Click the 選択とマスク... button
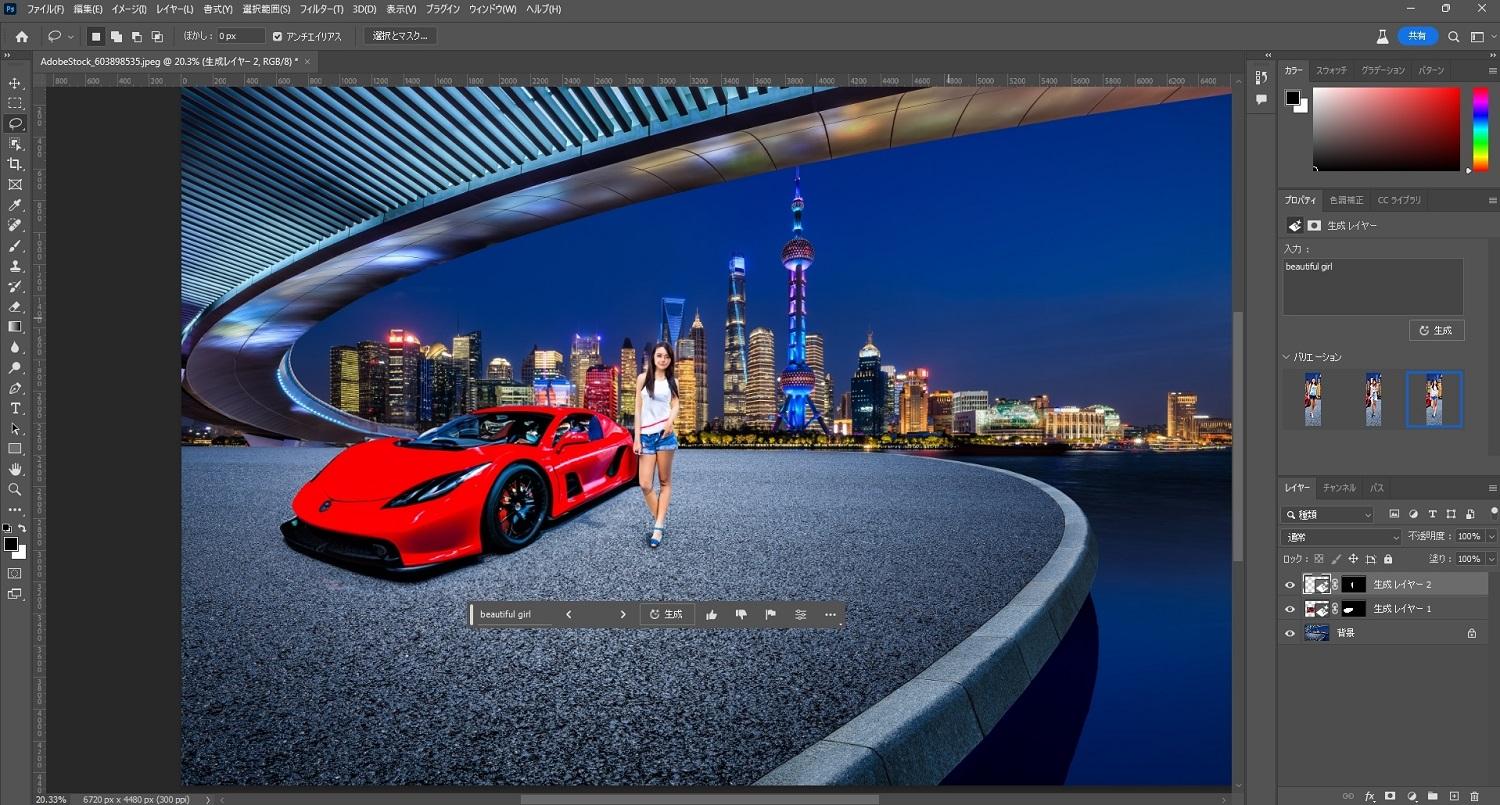 400,36
